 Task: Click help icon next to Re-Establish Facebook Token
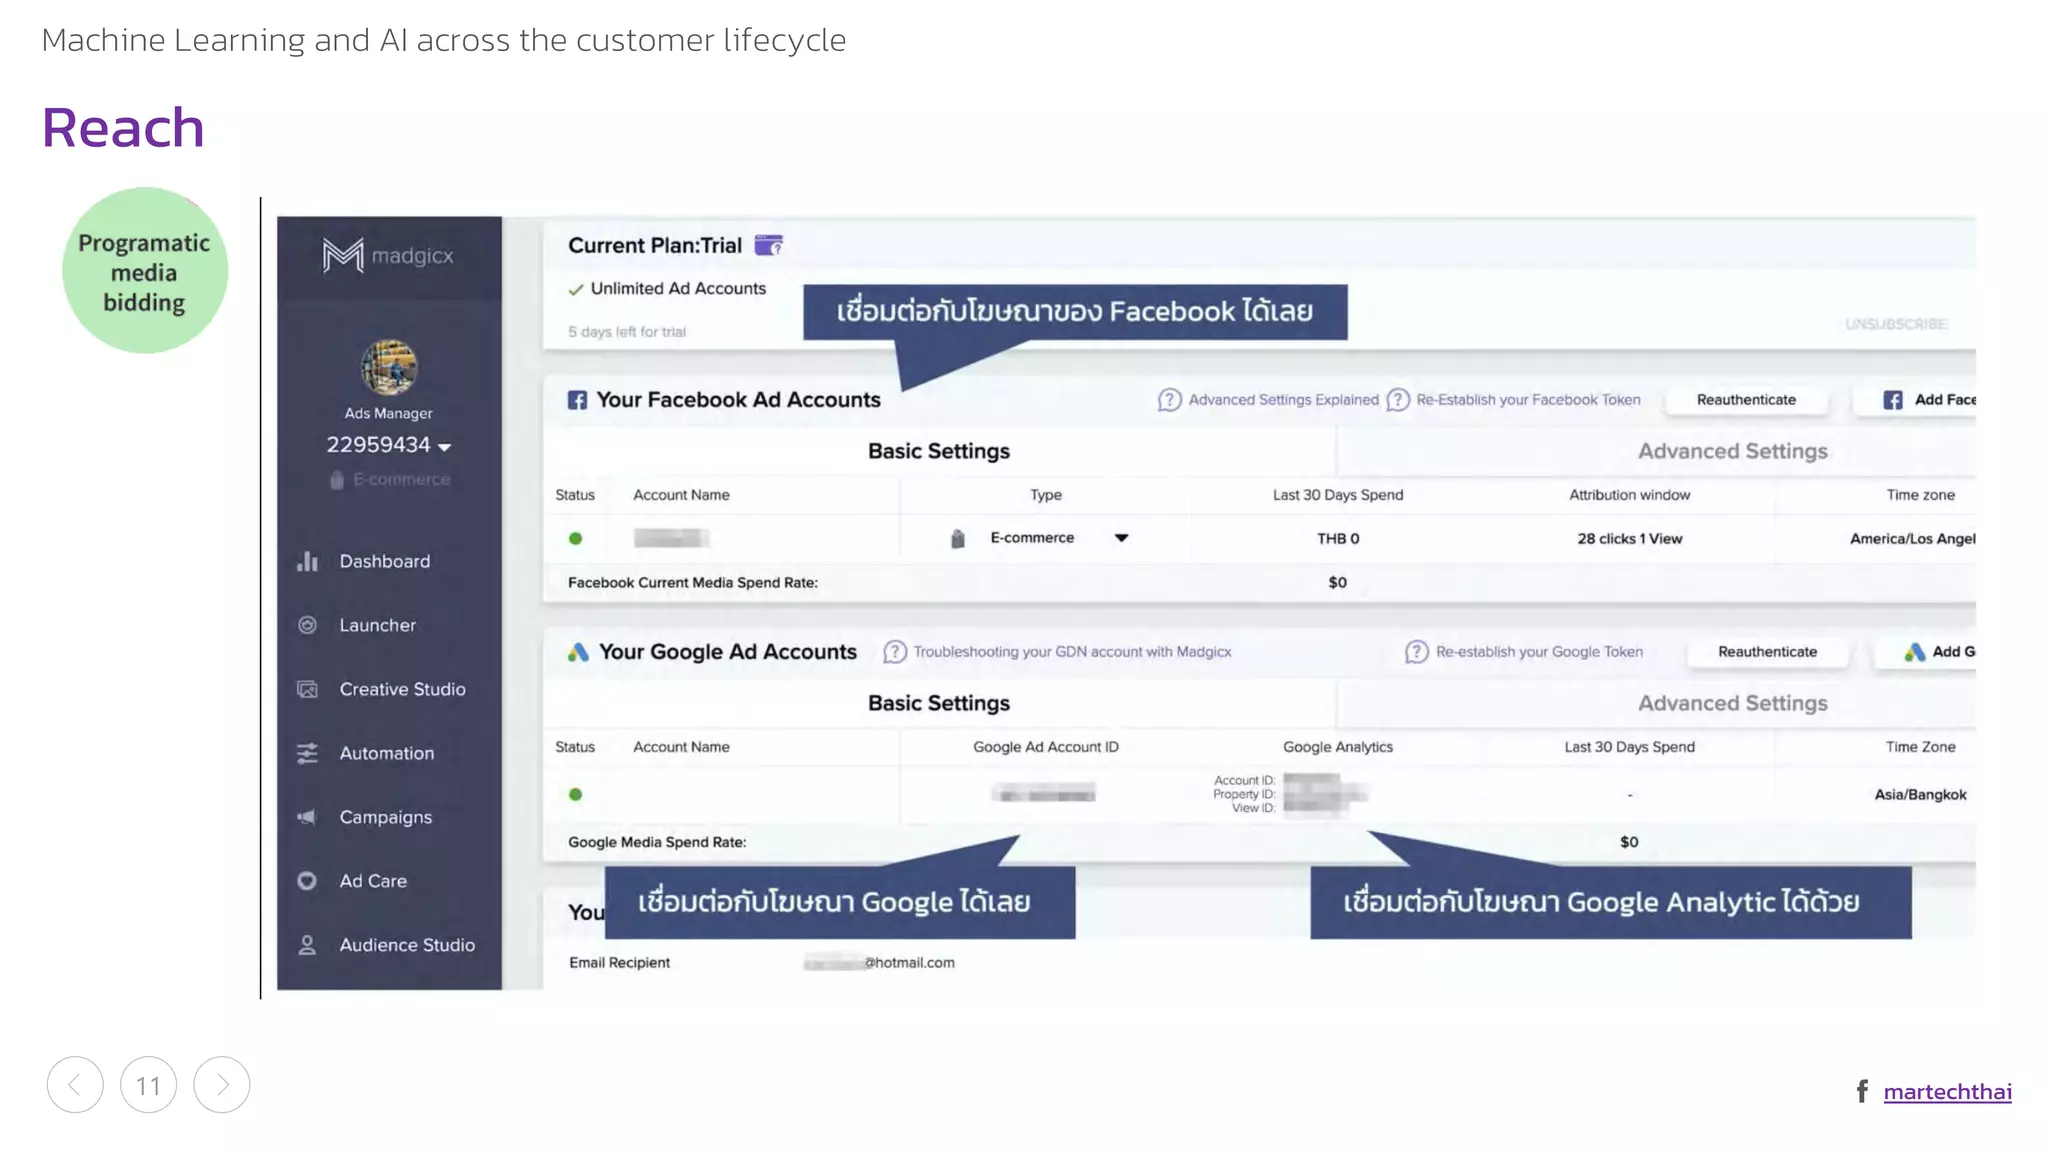(x=1398, y=400)
